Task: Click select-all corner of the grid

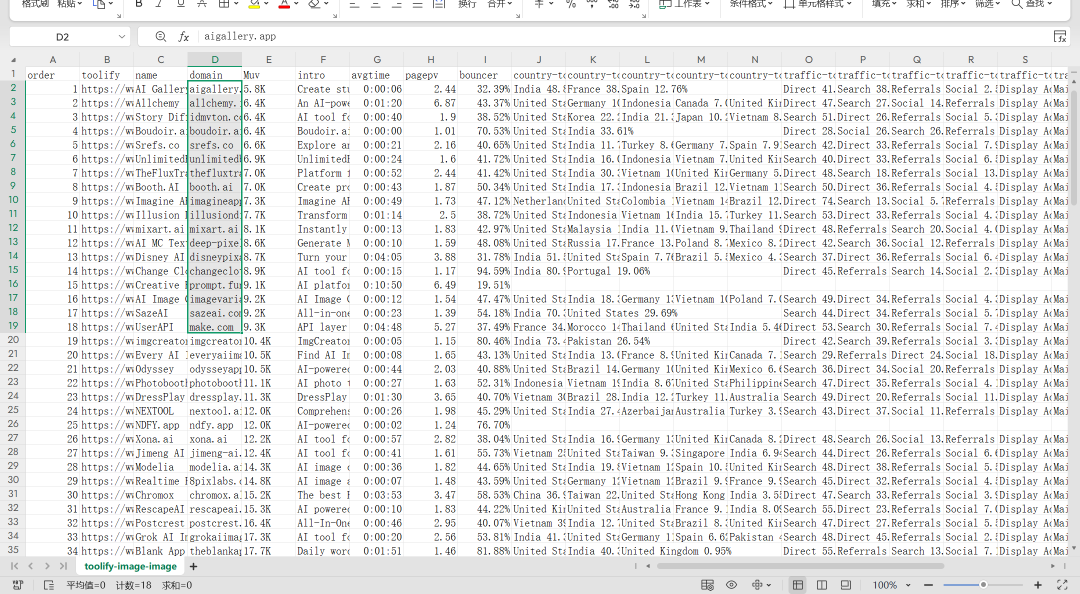Action: point(14,60)
